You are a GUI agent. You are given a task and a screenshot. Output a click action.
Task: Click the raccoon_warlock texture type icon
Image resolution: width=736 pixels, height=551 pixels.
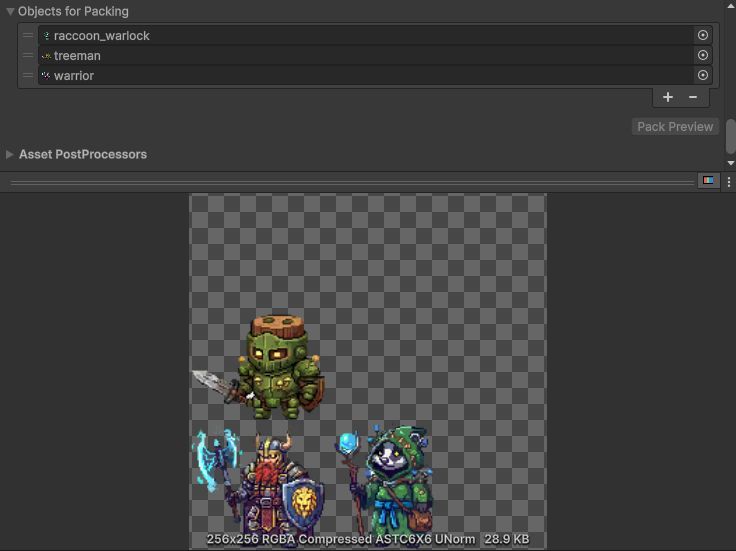(x=46, y=35)
